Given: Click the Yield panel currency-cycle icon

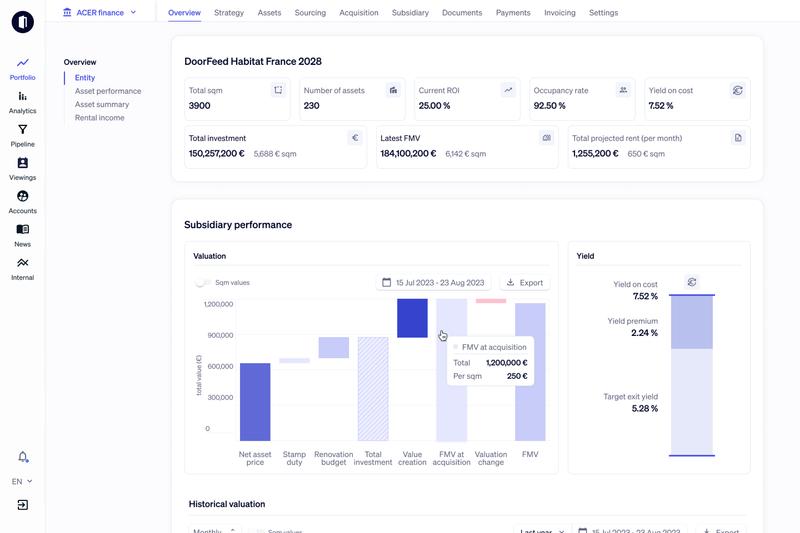Looking at the screenshot, I should pyautogui.click(x=692, y=282).
